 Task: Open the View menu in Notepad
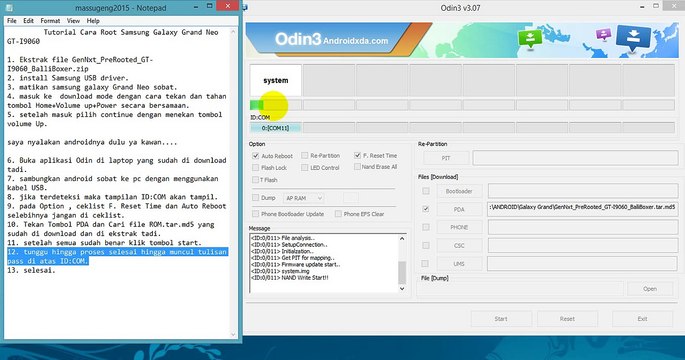pos(73,21)
